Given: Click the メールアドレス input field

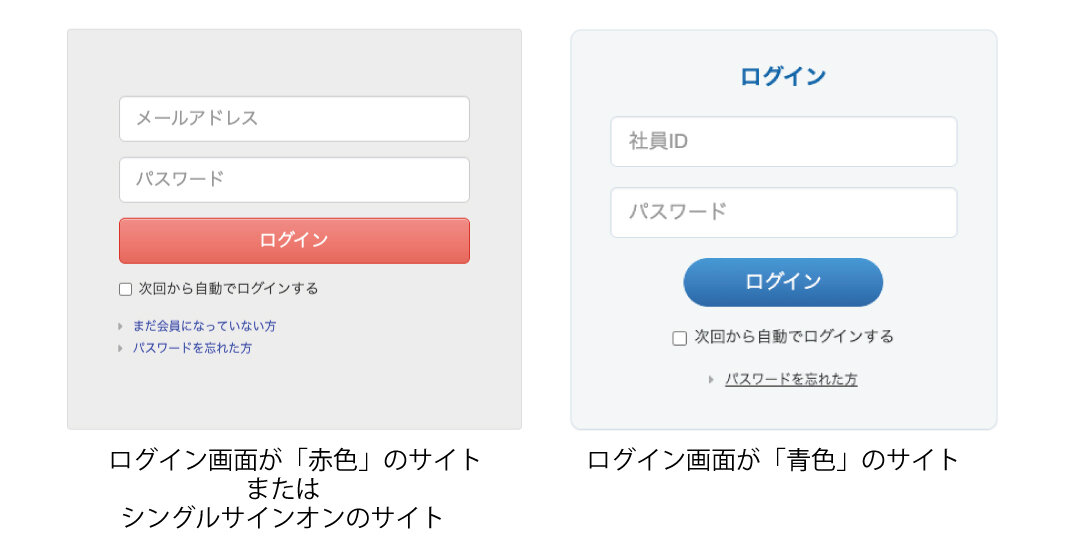Looking at the screenshot, I should click(x=294, y=119).
